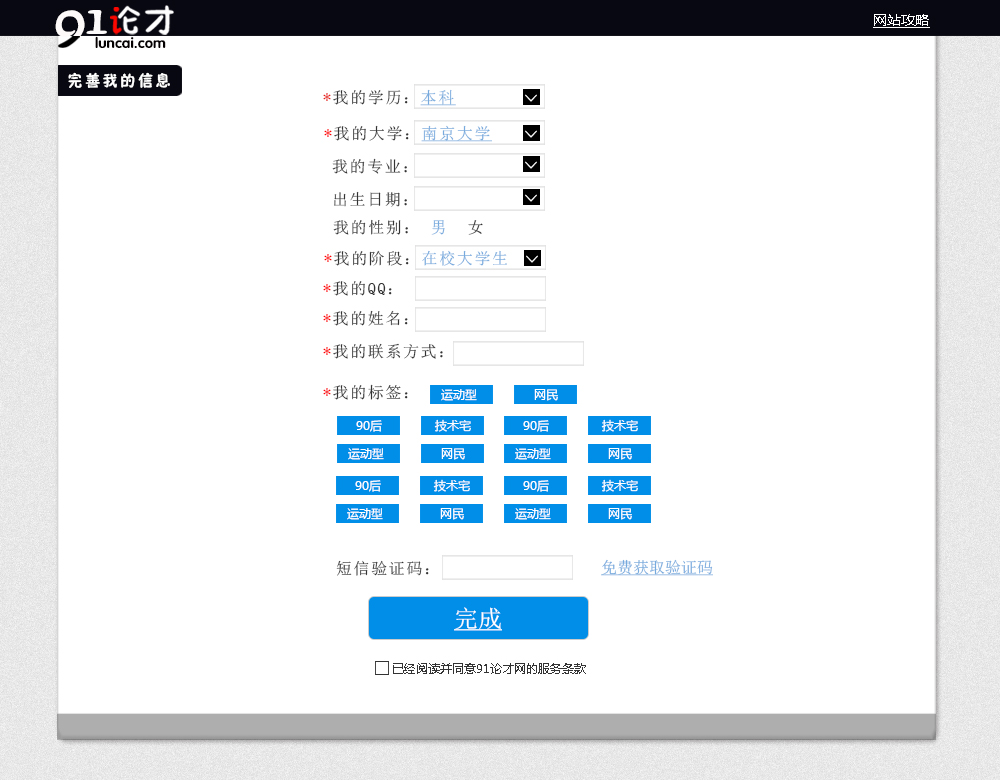Open the 出生日期 dropdown arrow
The image size is (1000, 780).
coord(531,198)
